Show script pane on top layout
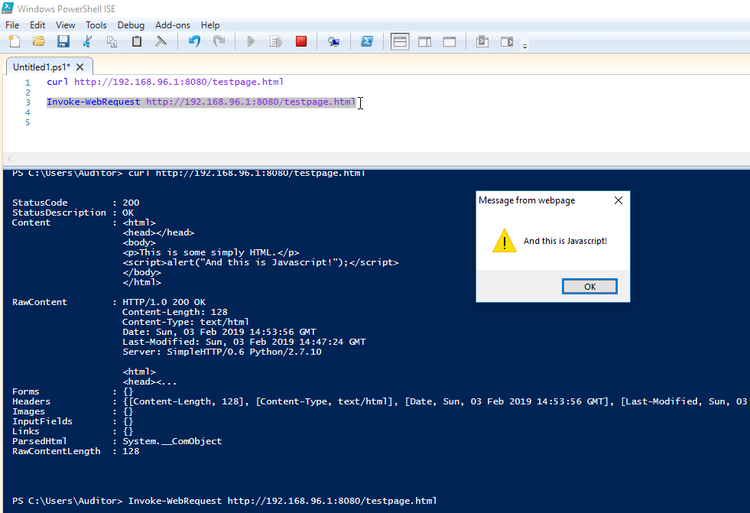This screenshot has height=513, width=750. tap(399, 42)
